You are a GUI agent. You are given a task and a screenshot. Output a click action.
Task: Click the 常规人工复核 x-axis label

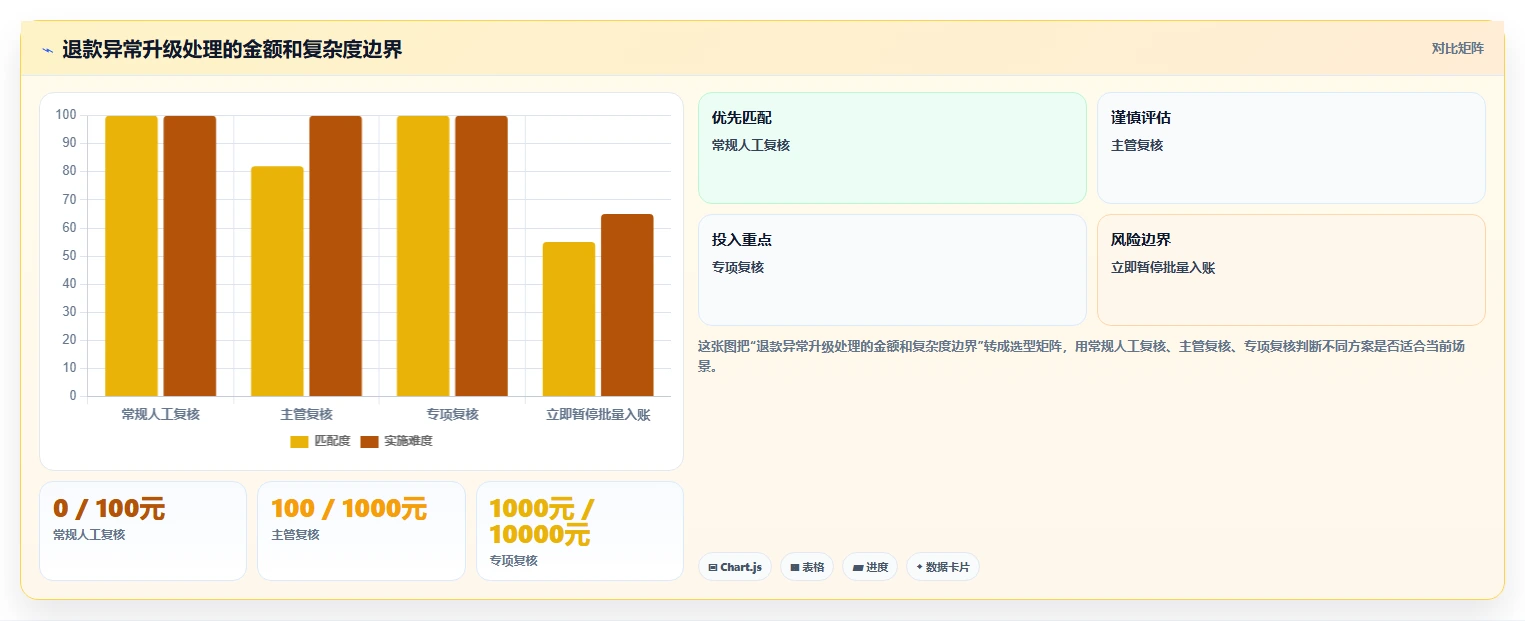coord(160,414)
